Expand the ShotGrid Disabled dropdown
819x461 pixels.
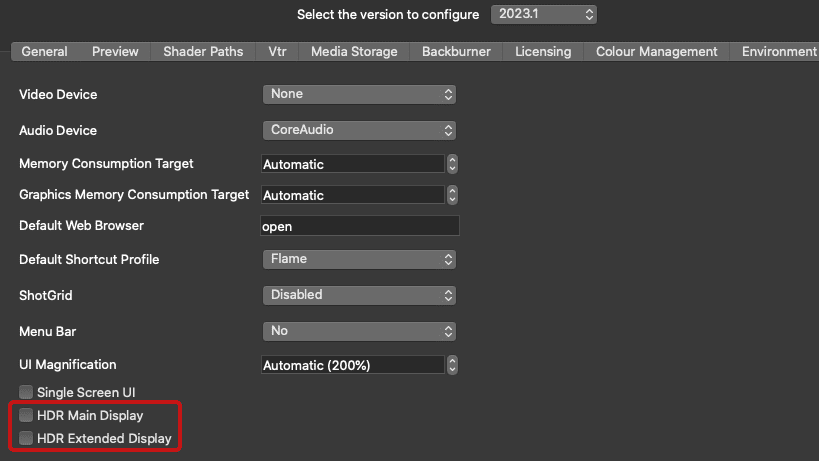click(359, 295)
